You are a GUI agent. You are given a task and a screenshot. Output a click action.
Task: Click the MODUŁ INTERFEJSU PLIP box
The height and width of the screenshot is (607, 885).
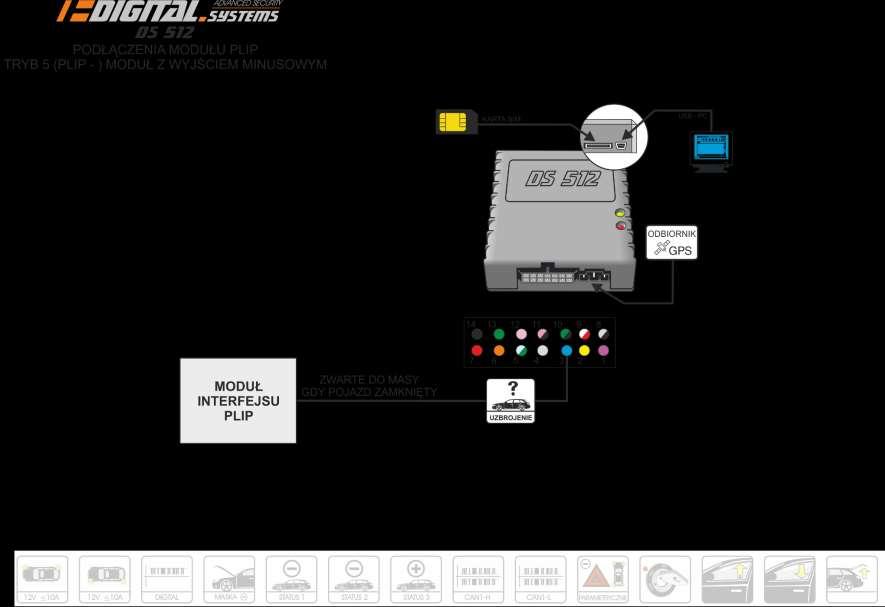238,400
